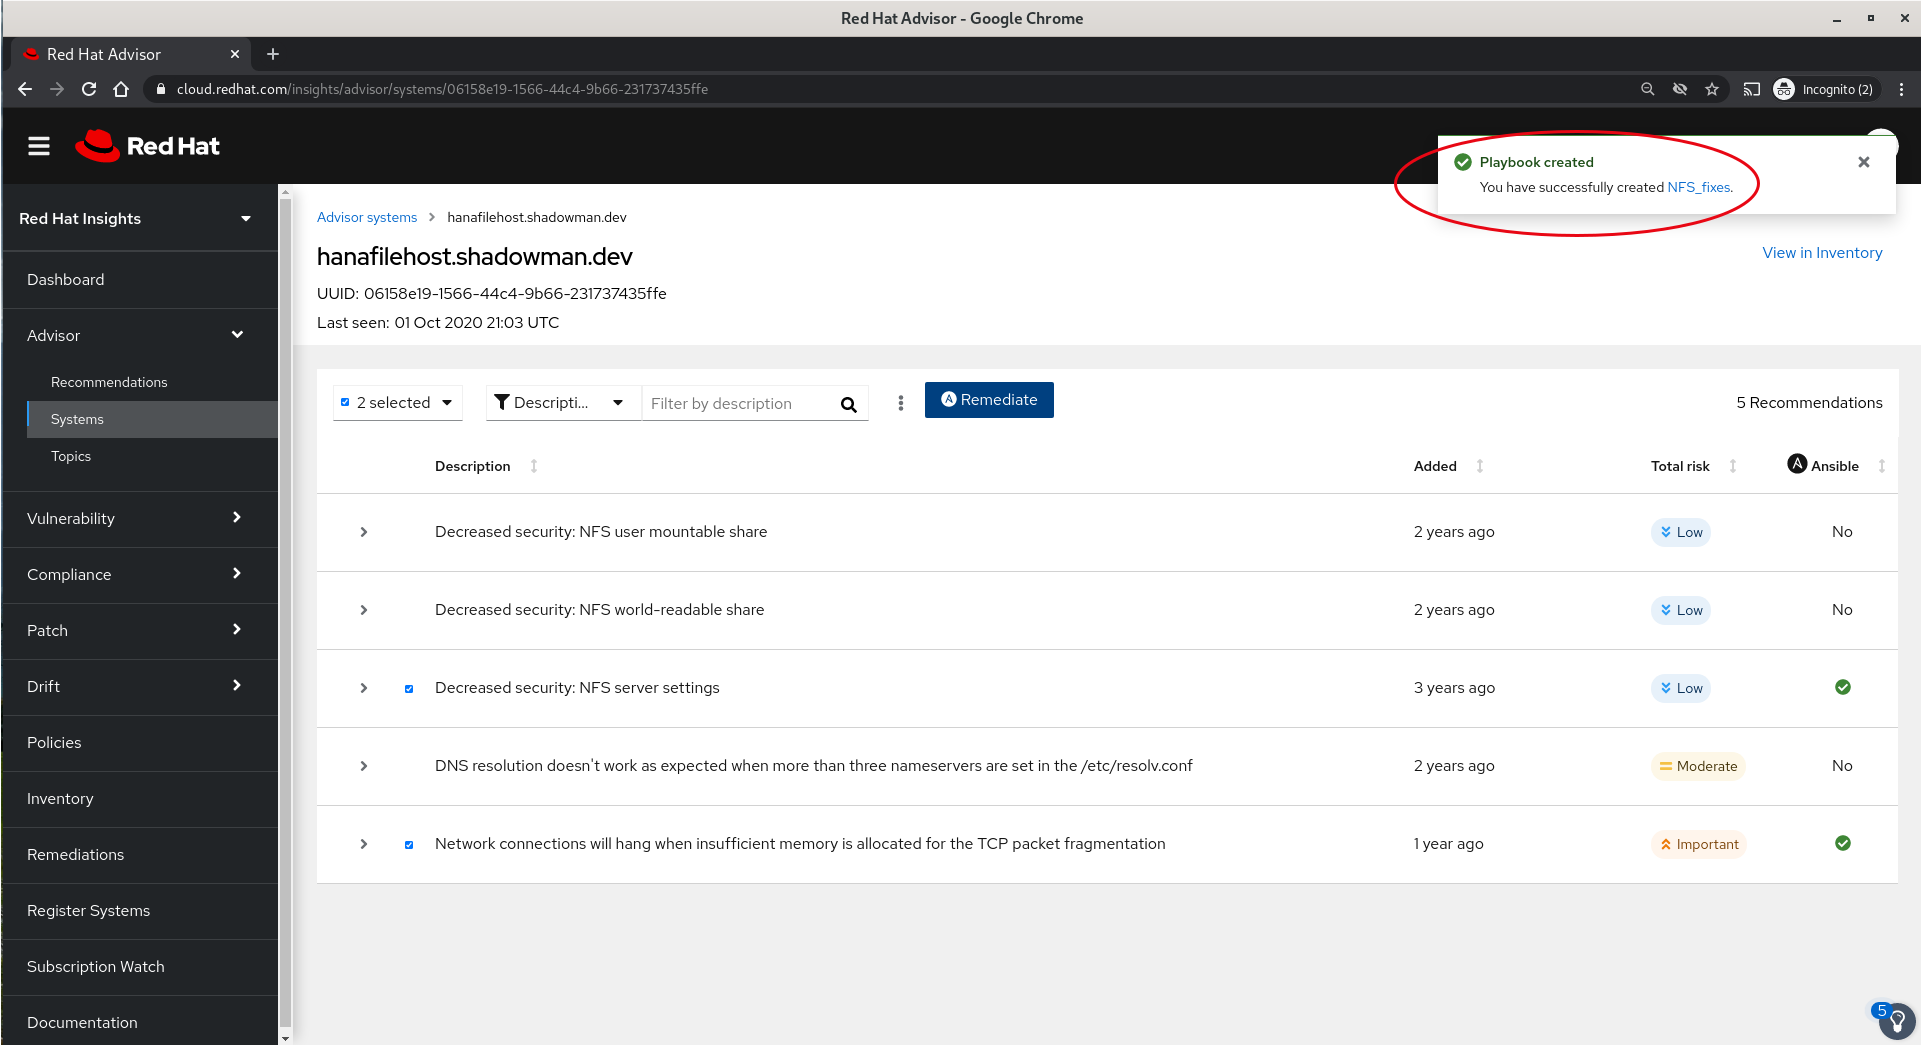Toggle the bulk select checkbox
Viewport: 1921px width, 1045px height.
point(345,402)
